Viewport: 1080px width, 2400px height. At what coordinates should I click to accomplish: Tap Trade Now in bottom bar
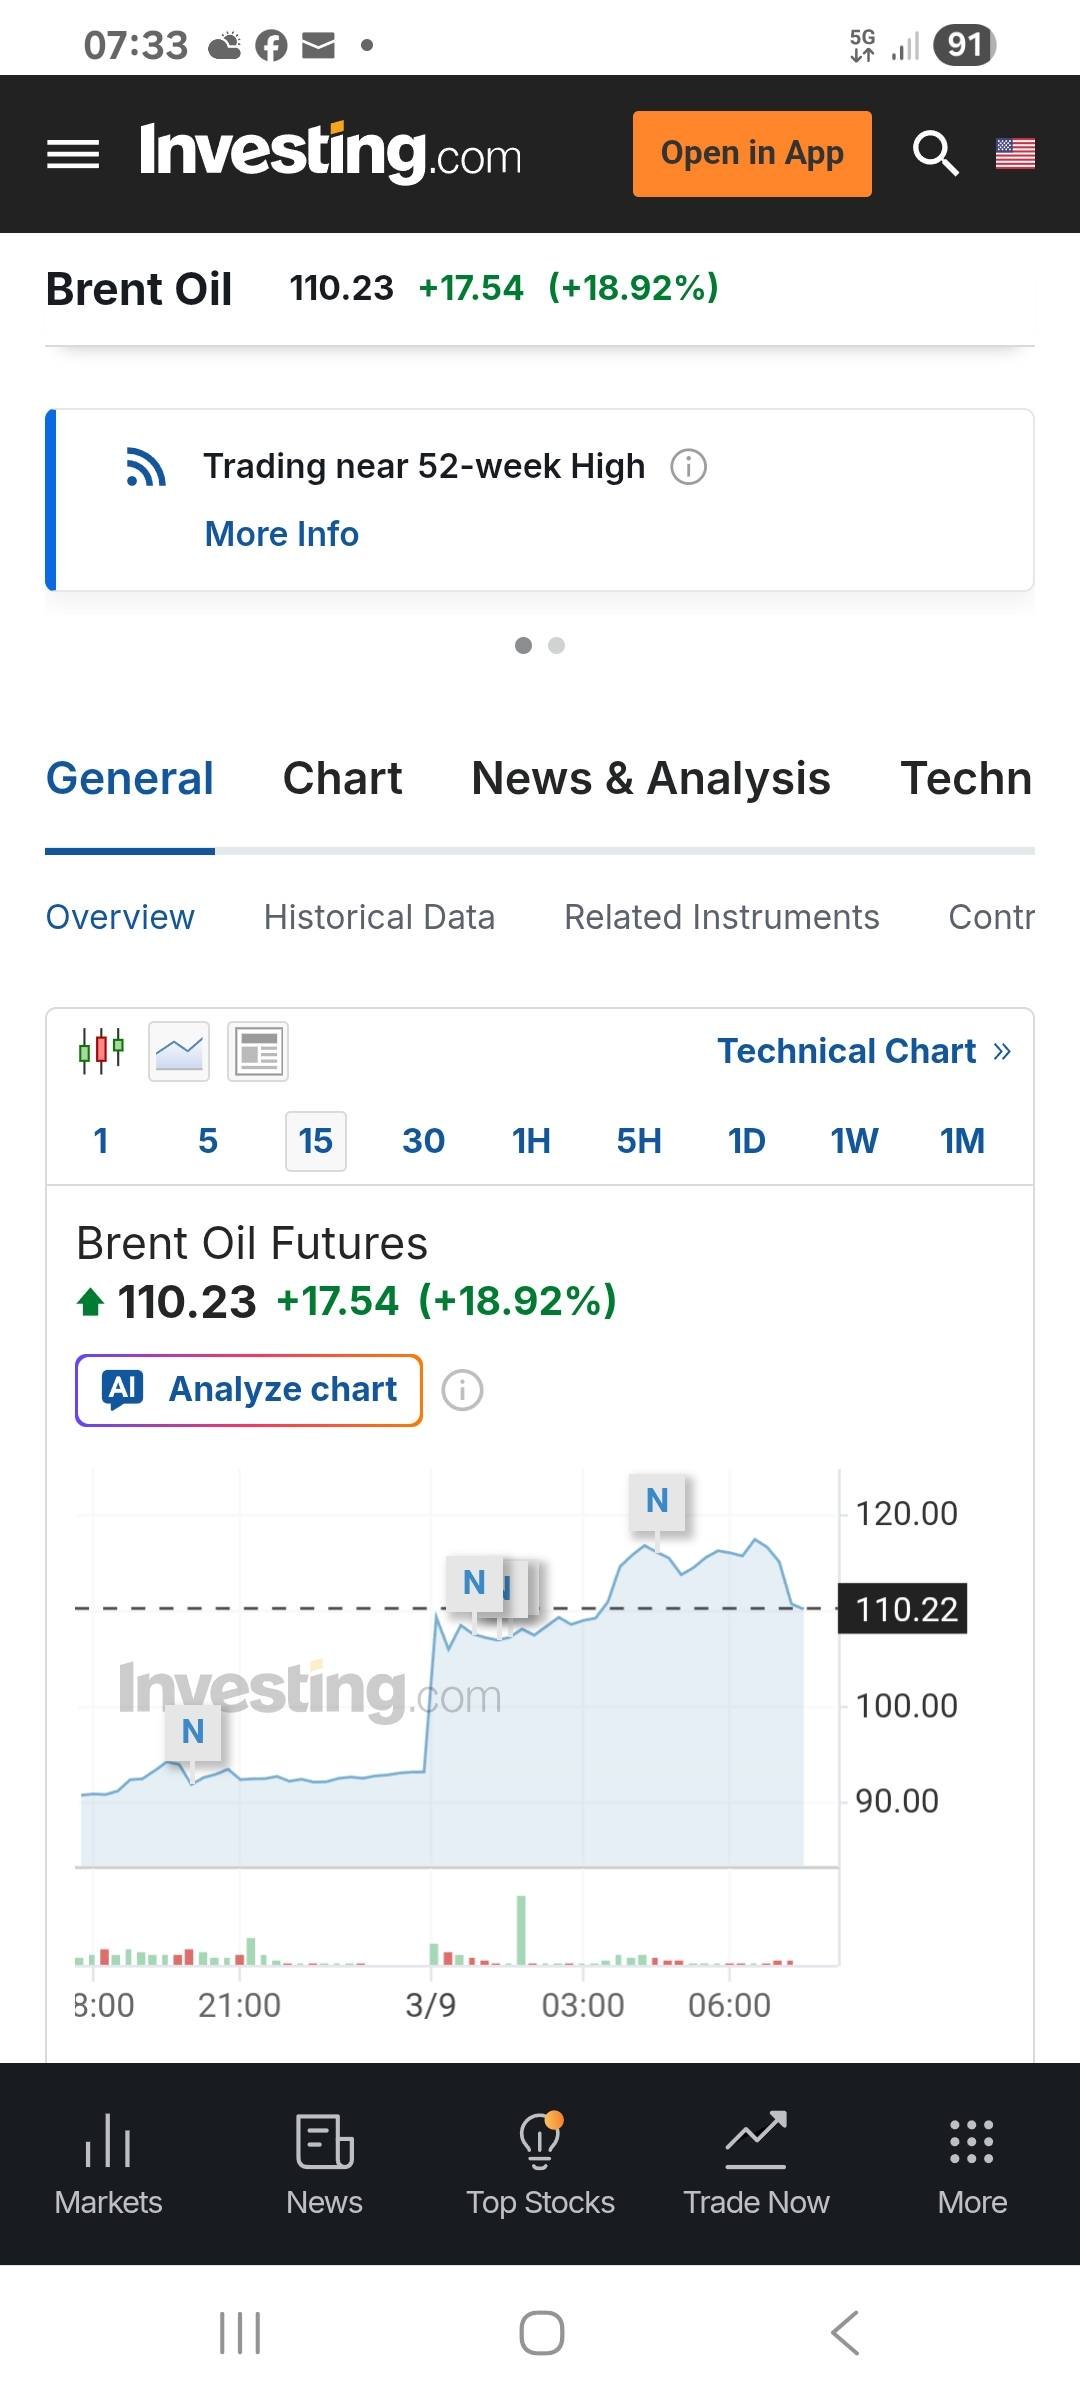coord(756,2164)
